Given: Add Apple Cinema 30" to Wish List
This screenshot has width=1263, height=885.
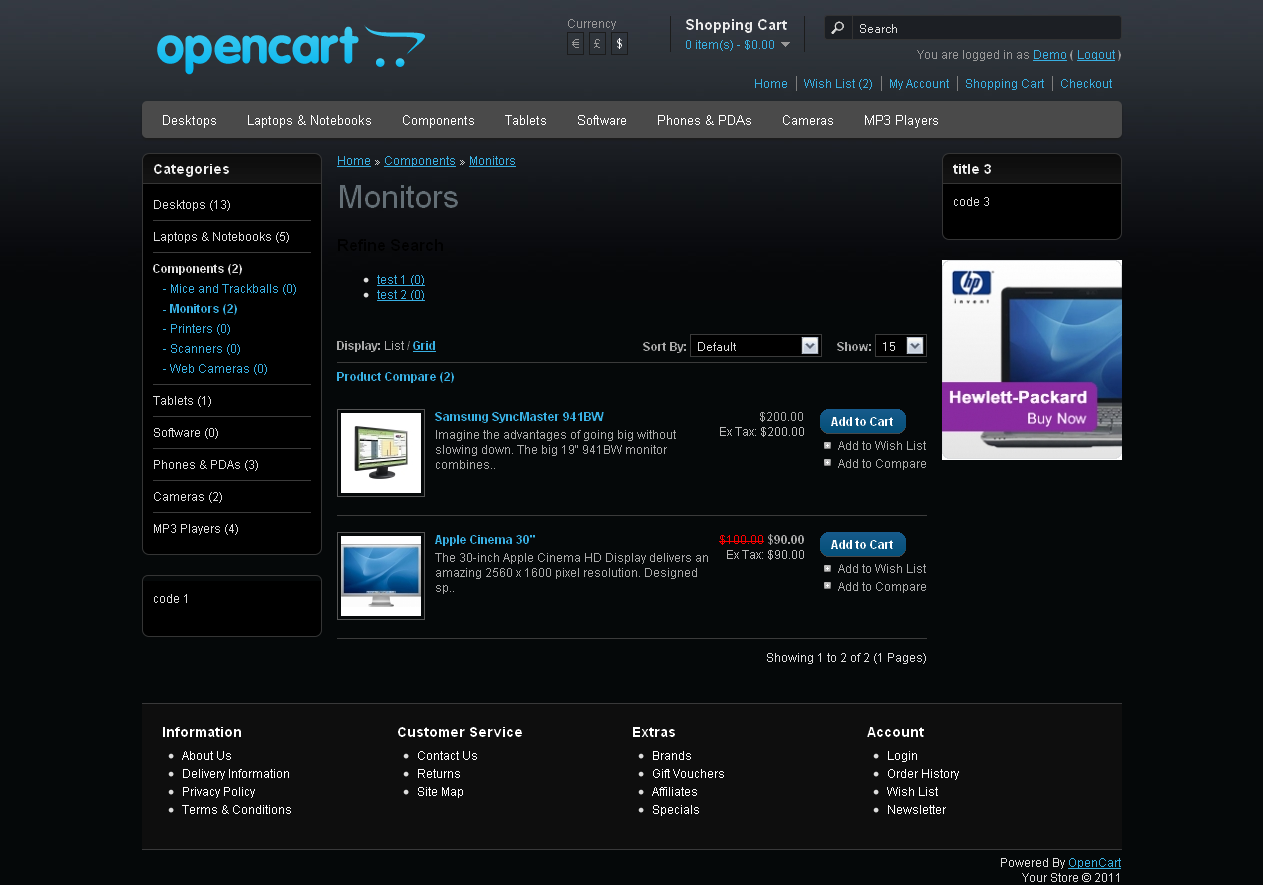Looking at the screenshot, I should pyautogui.click(x=882, y=569).
